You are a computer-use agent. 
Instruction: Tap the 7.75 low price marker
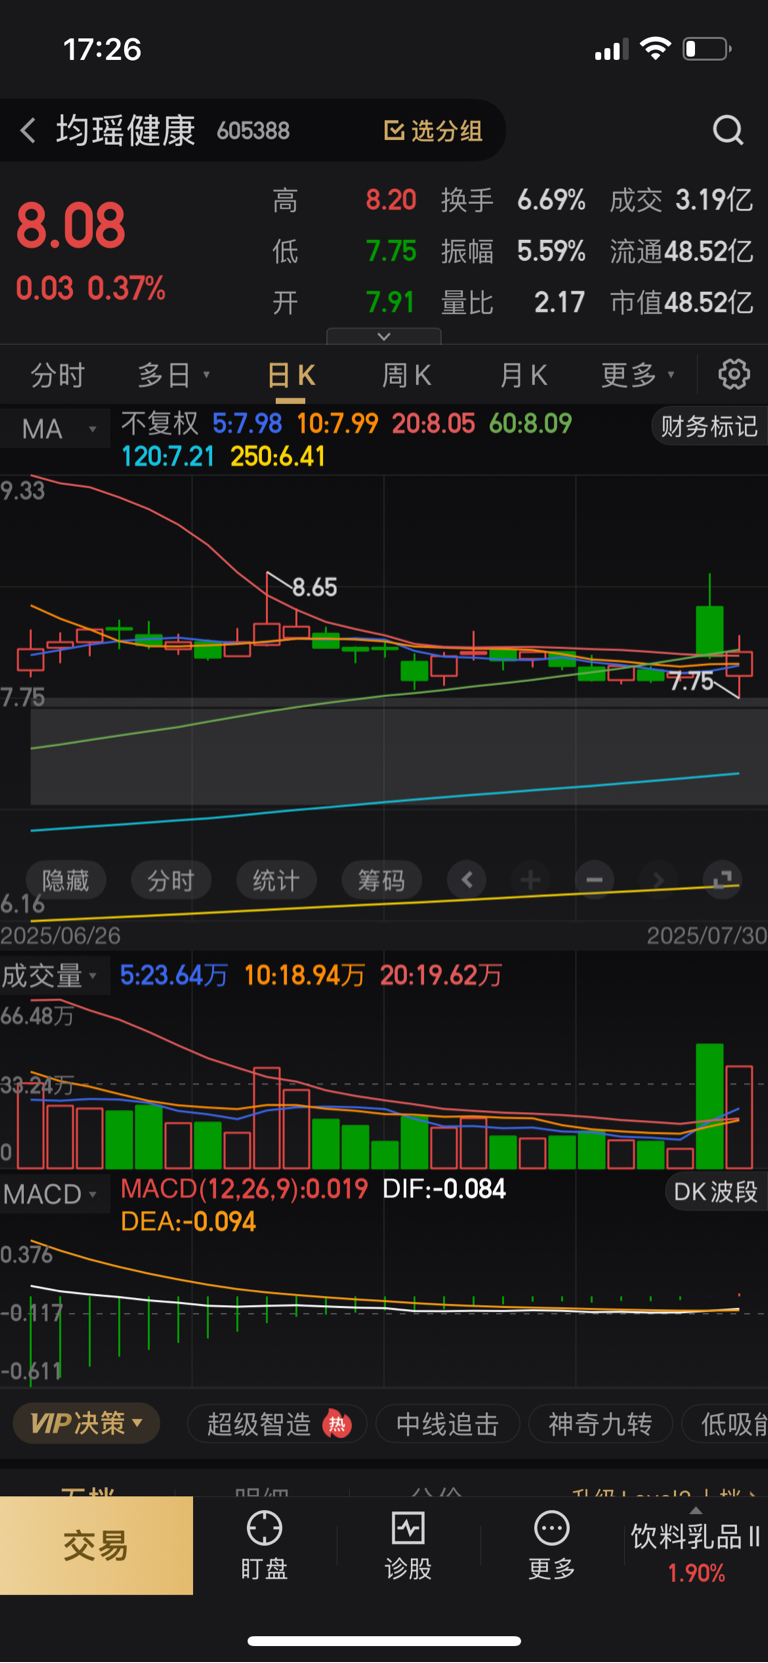691,682
